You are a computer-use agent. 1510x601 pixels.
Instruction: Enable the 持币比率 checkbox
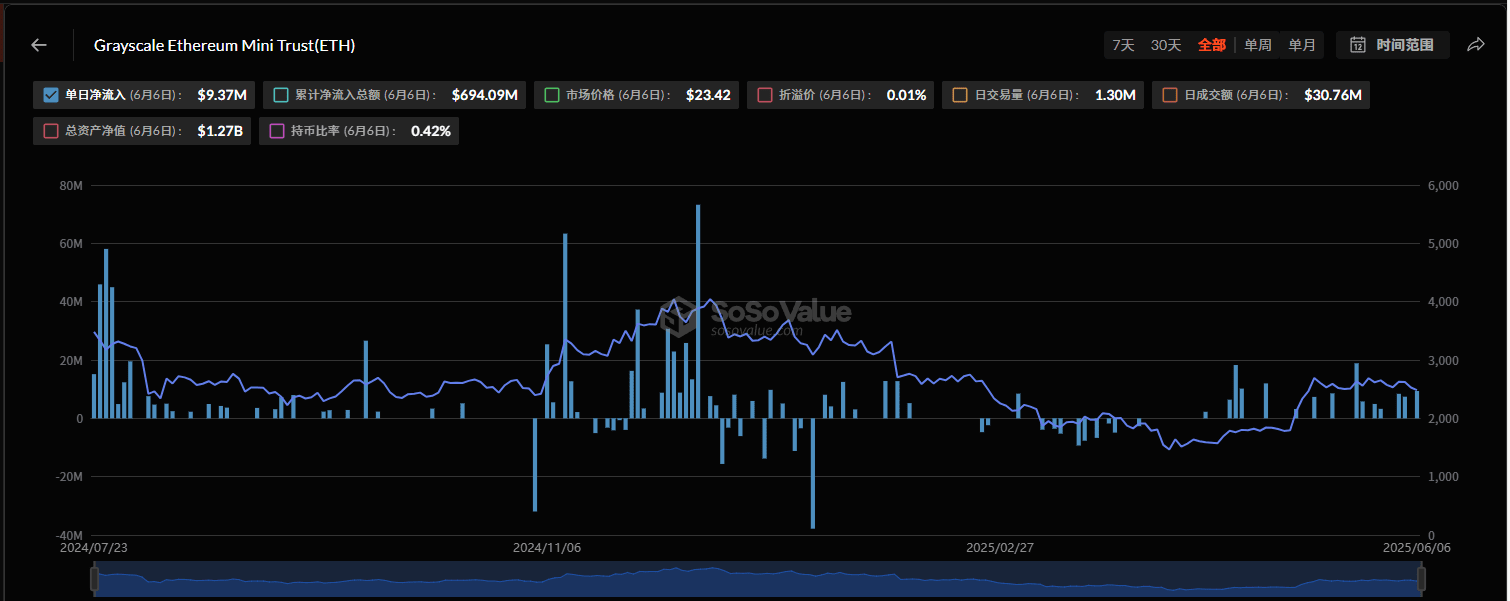coord(277,131)
